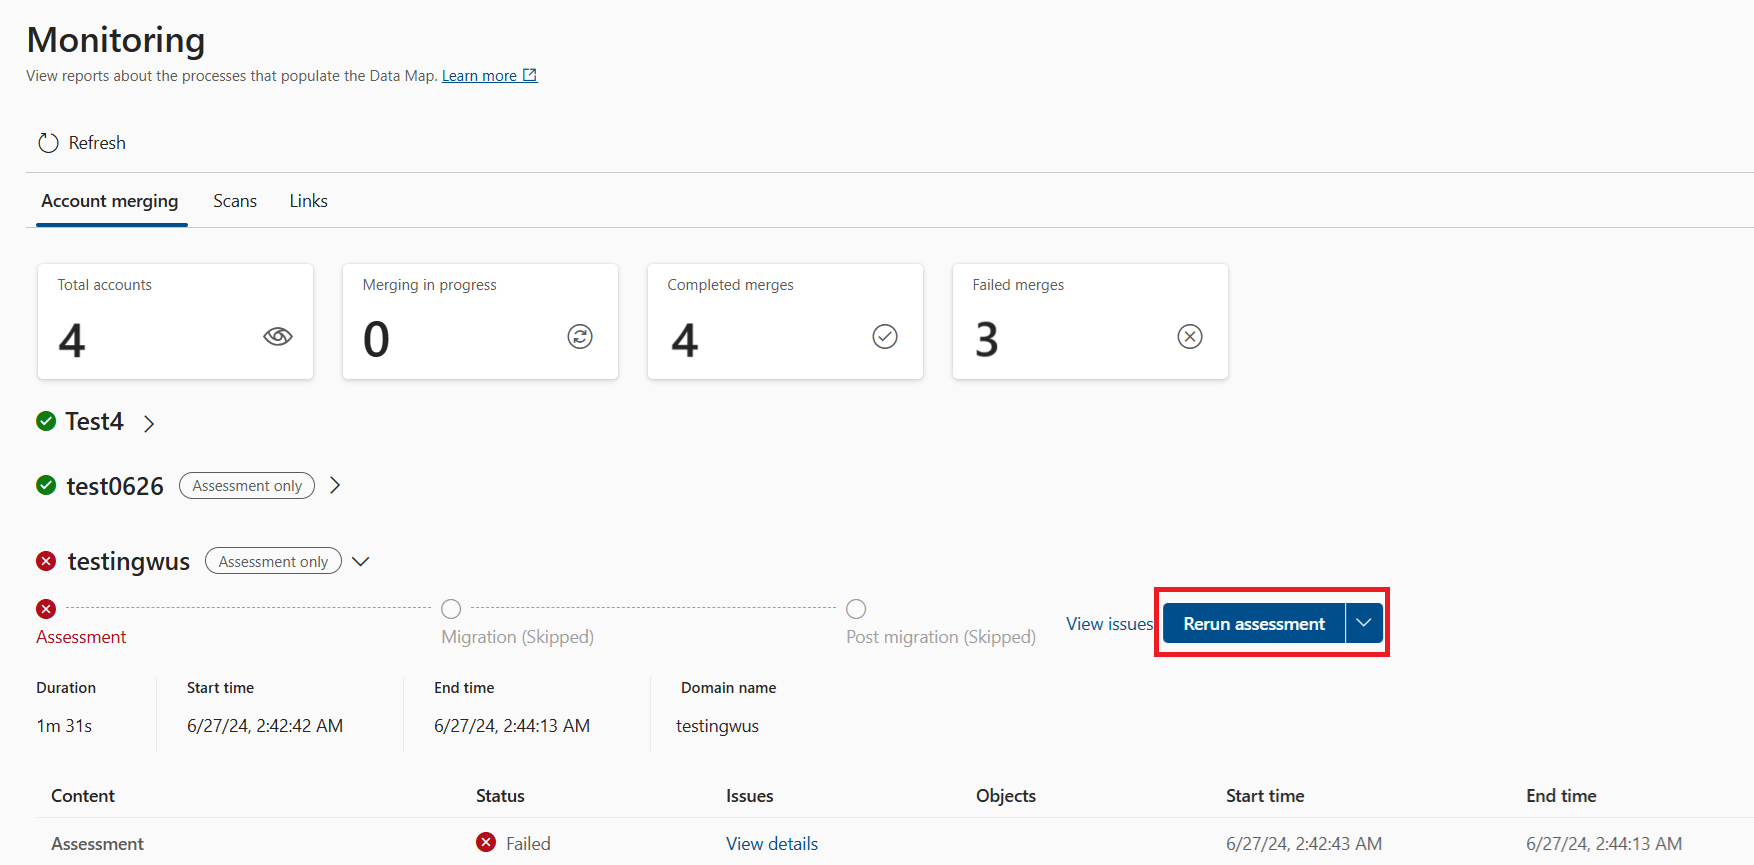
Task: Click the external link icon after Learn more
Action: [x=530, y=75]
